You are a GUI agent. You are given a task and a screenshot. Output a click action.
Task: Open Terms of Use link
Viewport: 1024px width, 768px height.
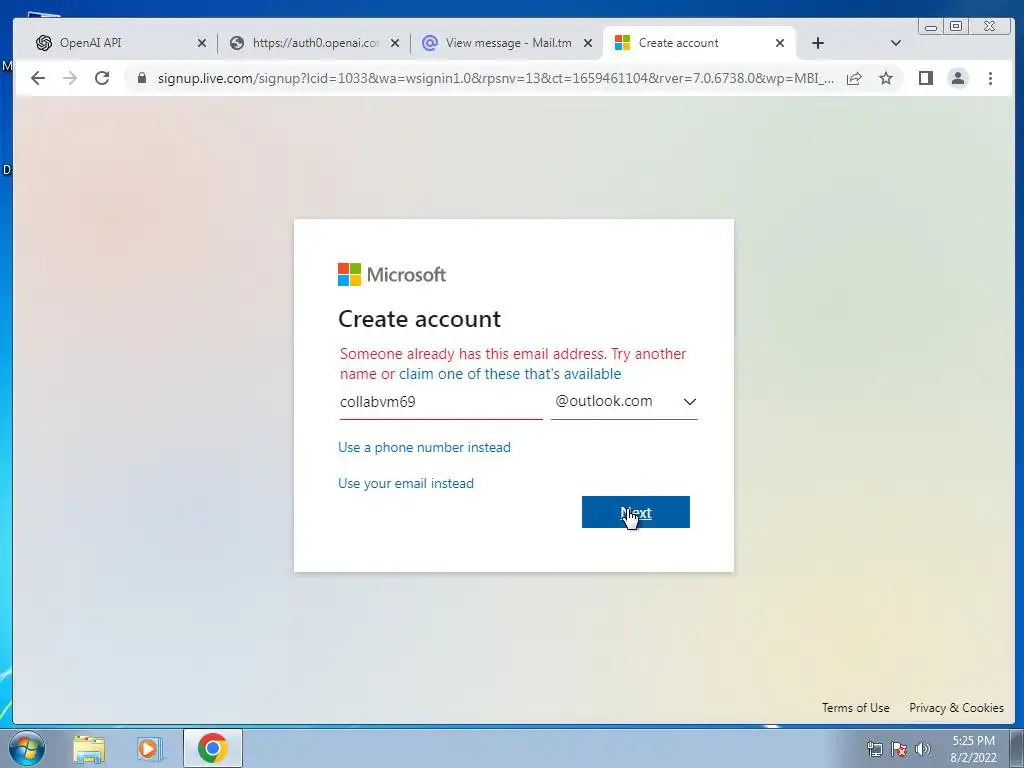[856, 708]
